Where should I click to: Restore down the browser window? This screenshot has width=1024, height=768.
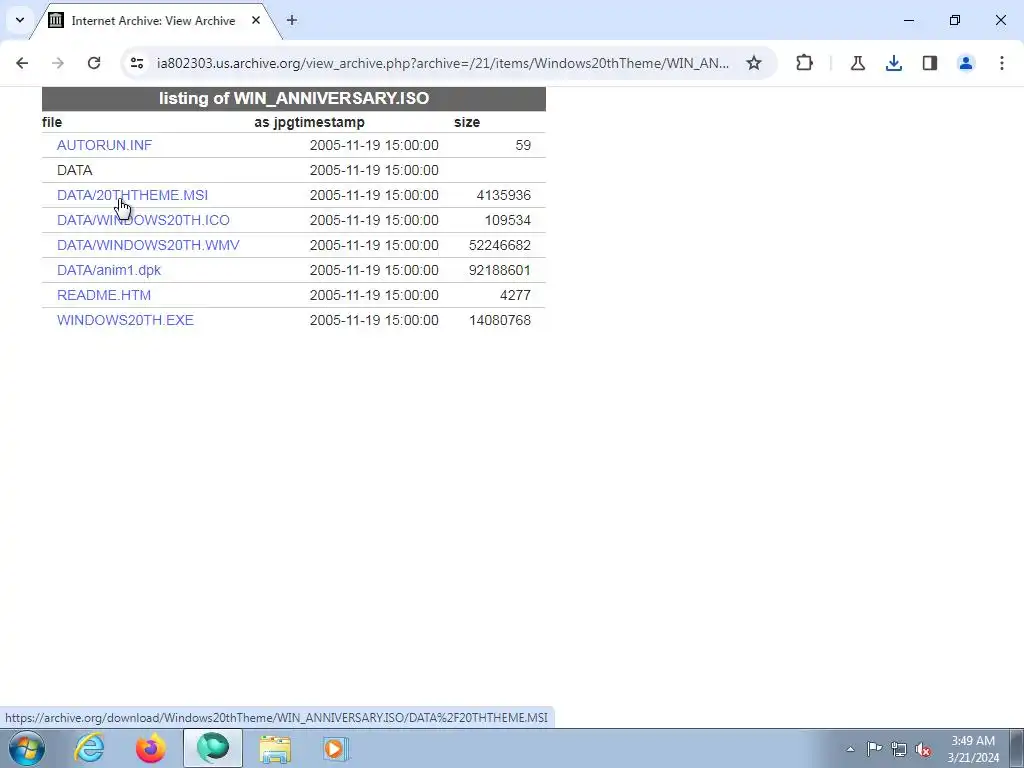tap(955, 20)
